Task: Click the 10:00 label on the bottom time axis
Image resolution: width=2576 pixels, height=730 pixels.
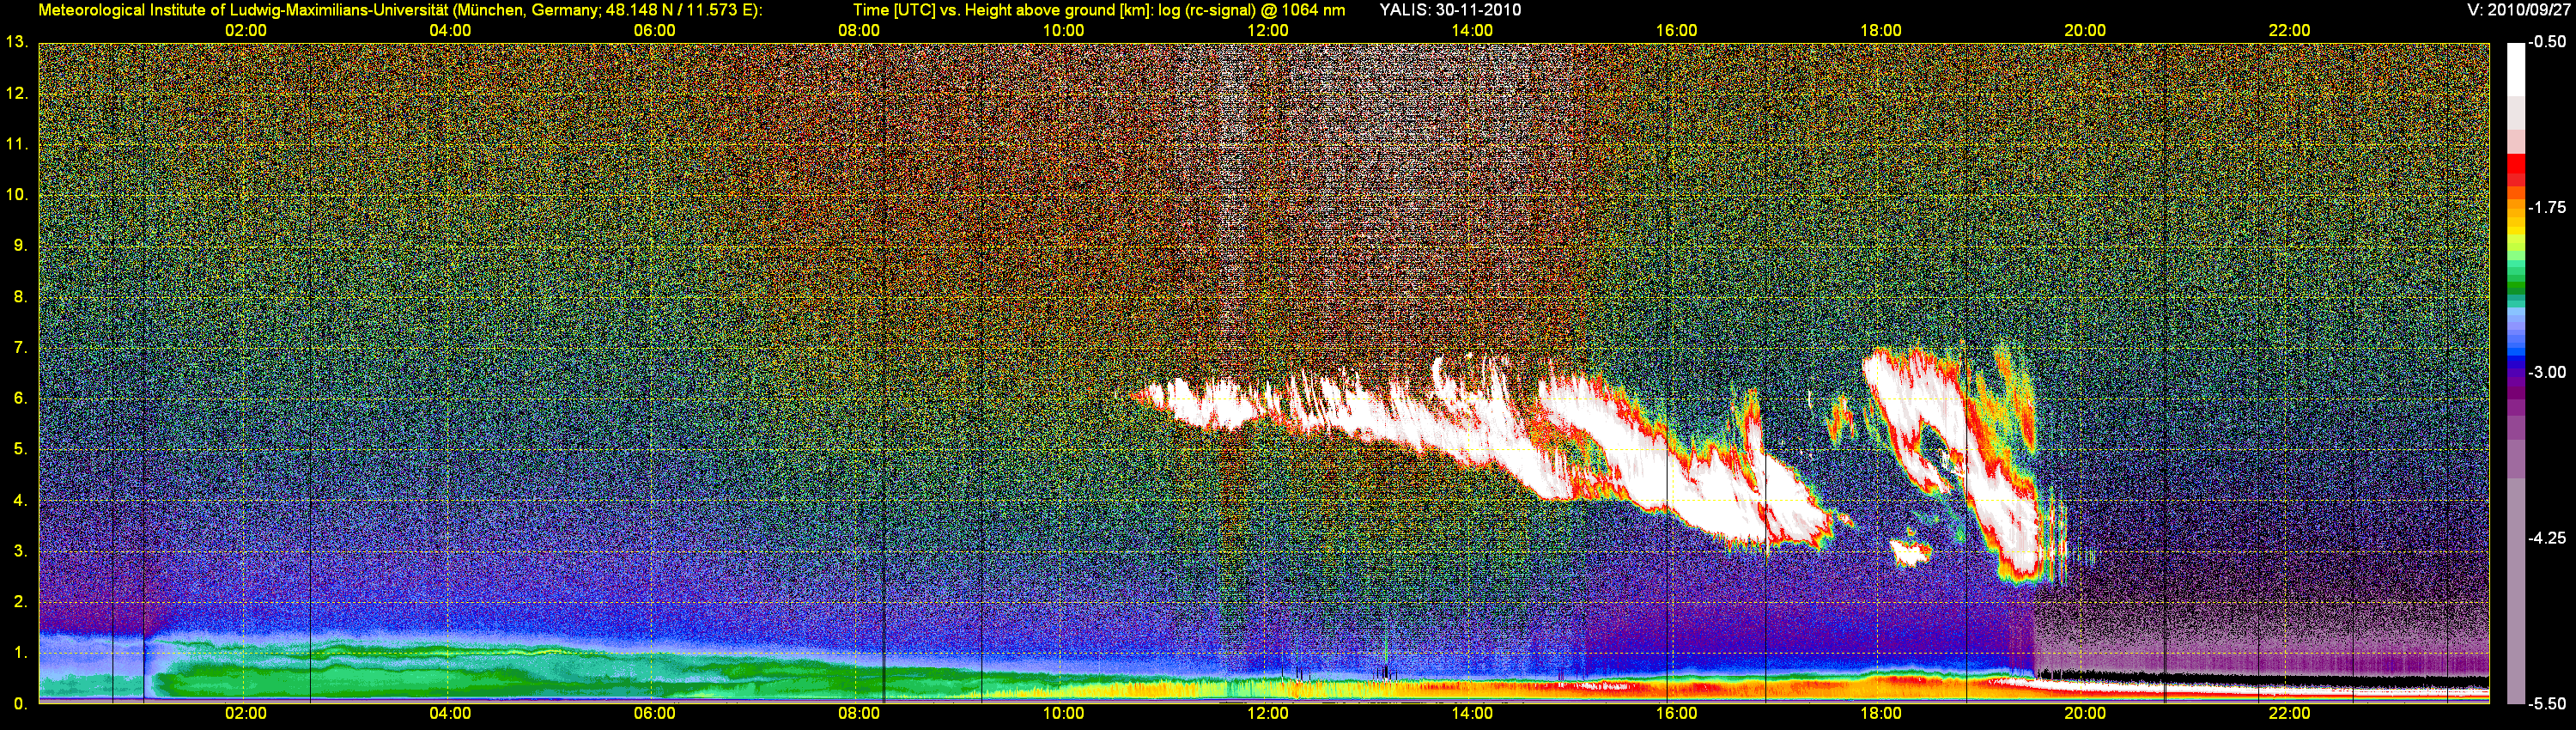Action: [1063, 714]
